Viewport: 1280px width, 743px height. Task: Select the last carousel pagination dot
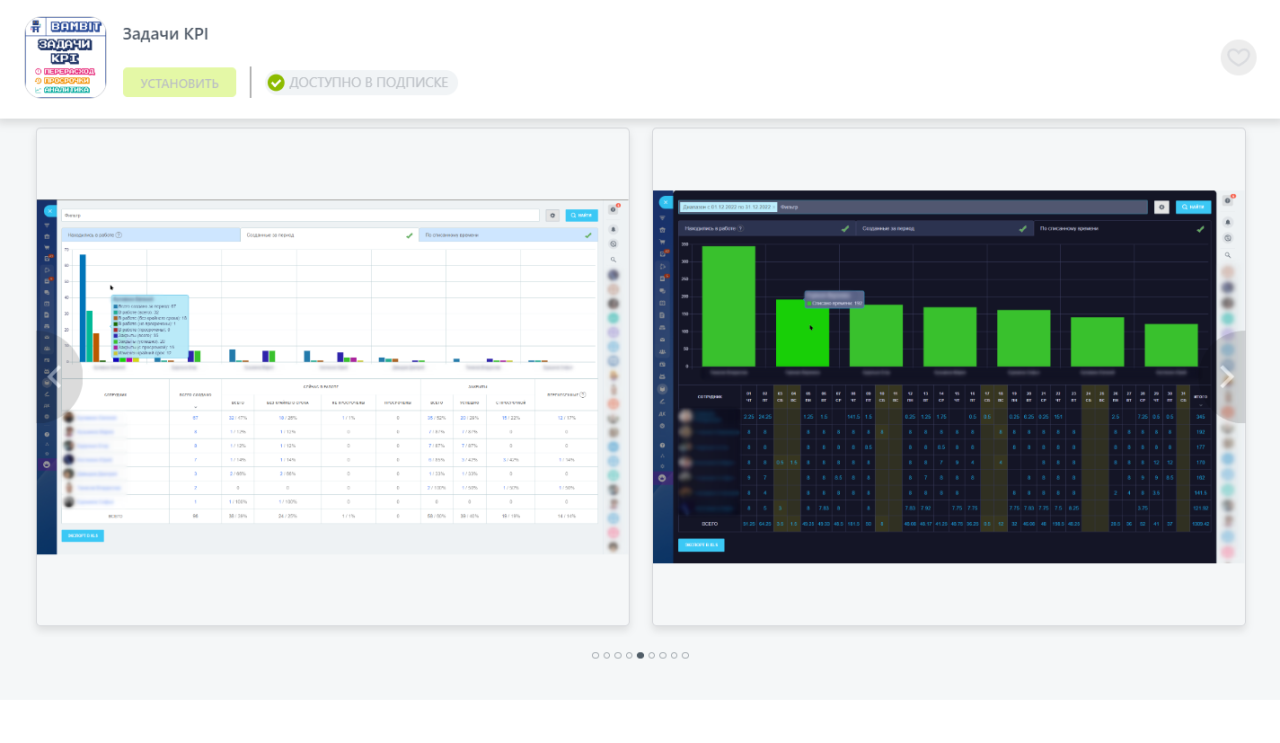(x=685, y=656)
